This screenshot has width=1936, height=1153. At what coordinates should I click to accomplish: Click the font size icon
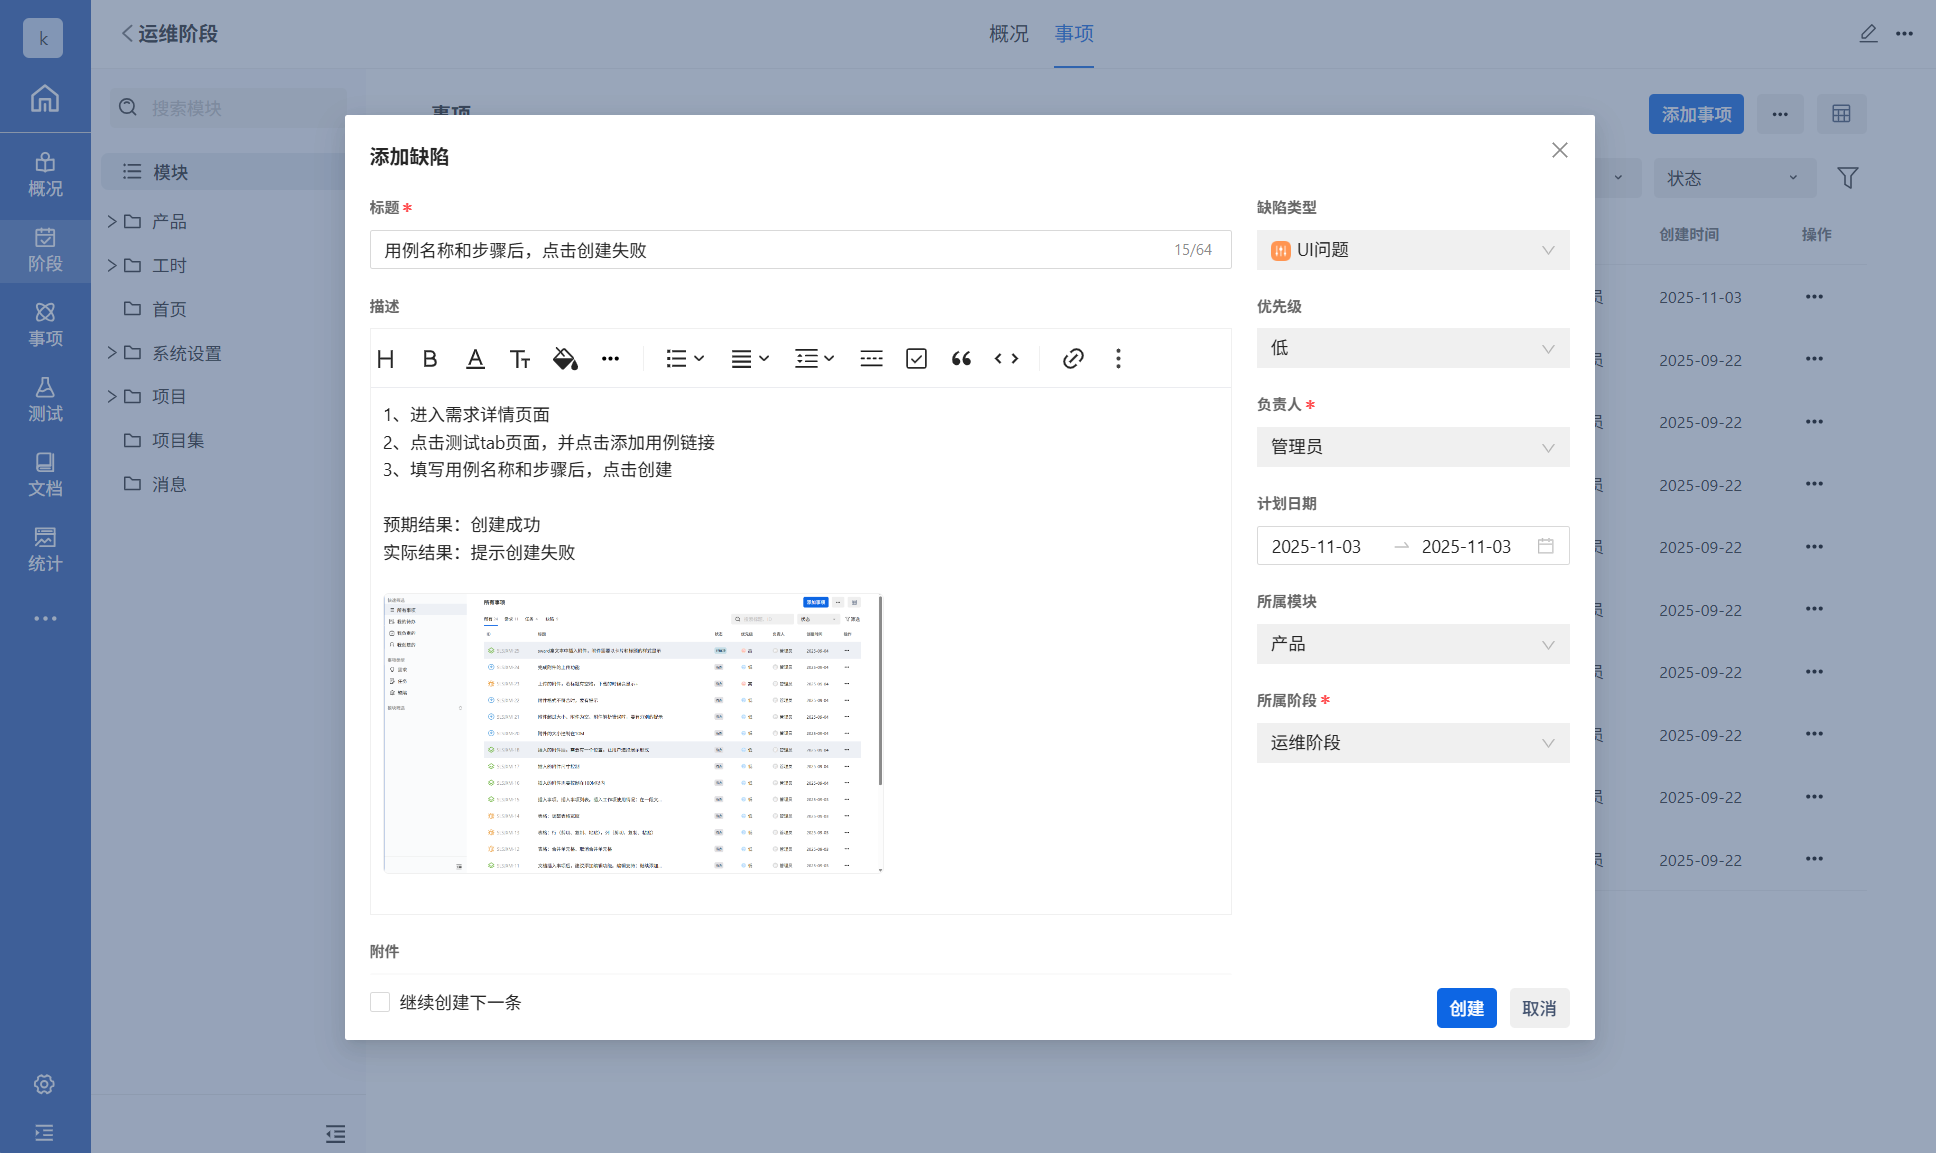(520, 359)
